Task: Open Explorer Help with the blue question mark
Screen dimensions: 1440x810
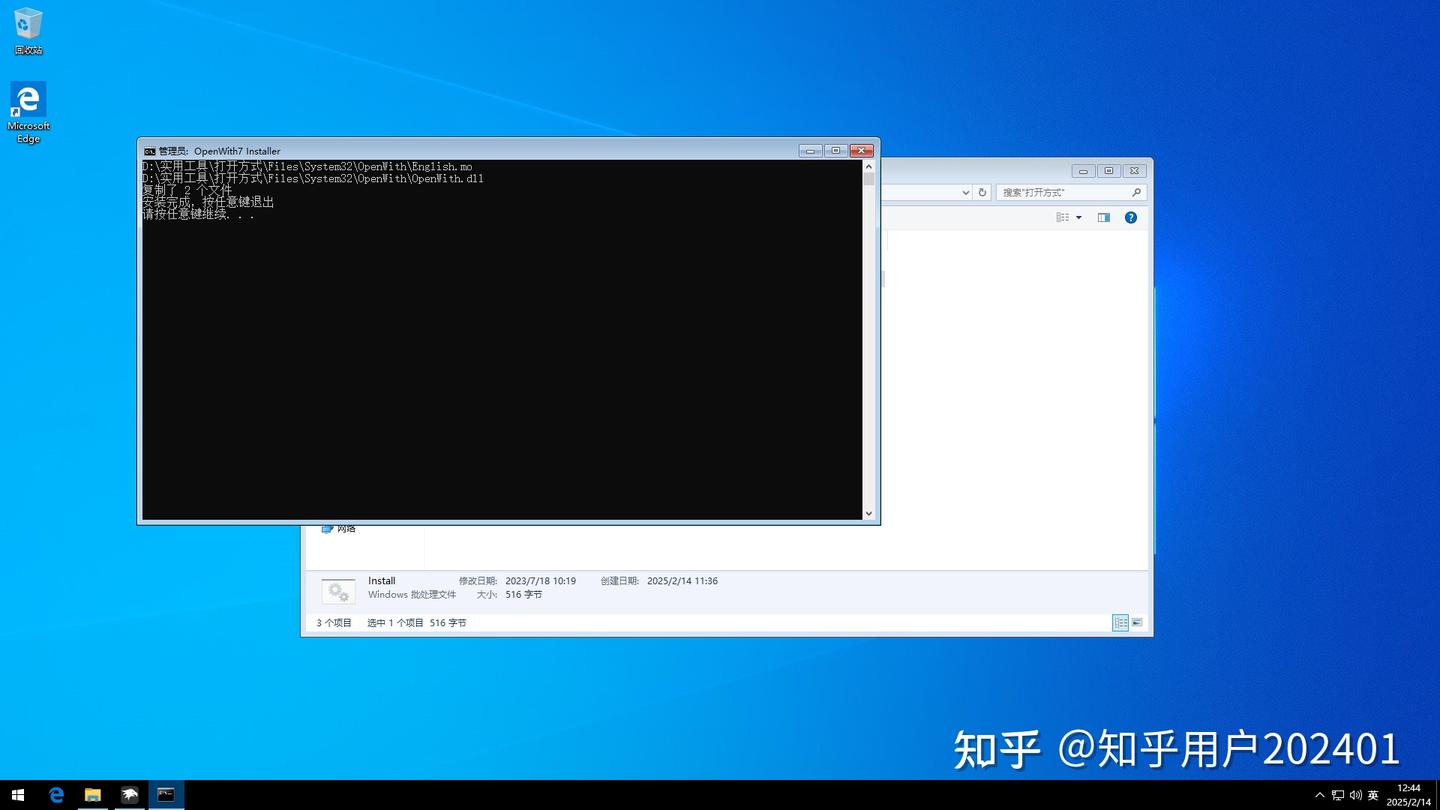Action: point(1131,217)
